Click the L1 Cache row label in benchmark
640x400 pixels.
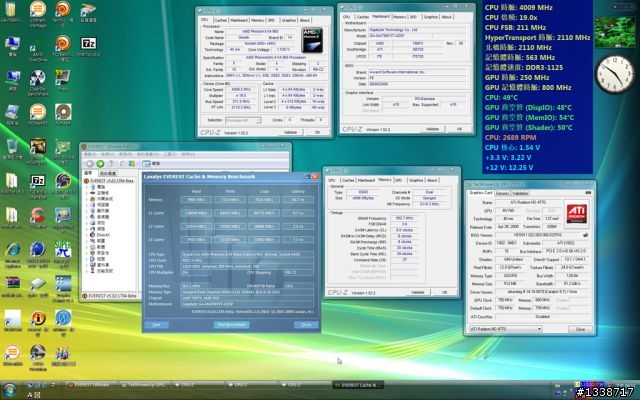(156, 213)
